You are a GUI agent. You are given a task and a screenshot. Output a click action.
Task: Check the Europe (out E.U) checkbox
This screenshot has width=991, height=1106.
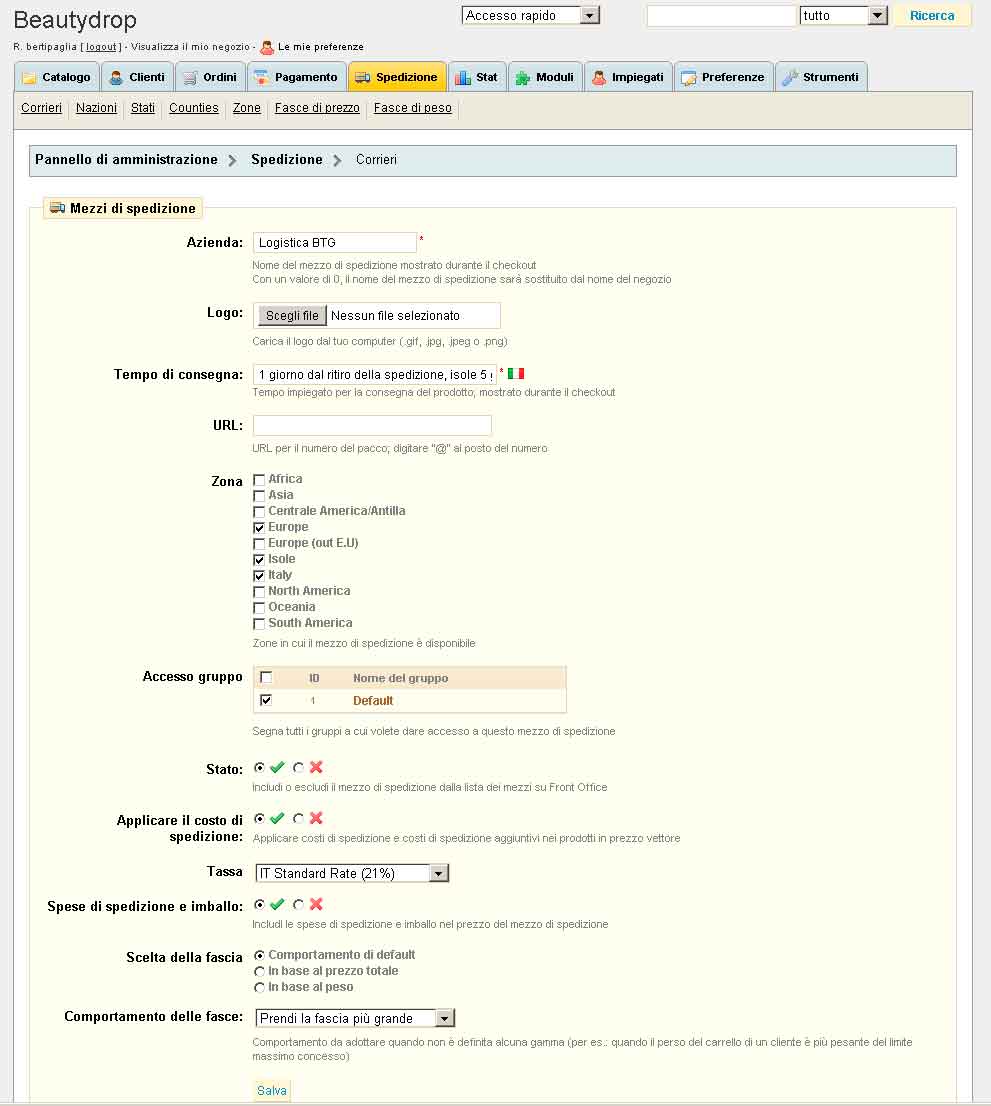click(259, 544)
